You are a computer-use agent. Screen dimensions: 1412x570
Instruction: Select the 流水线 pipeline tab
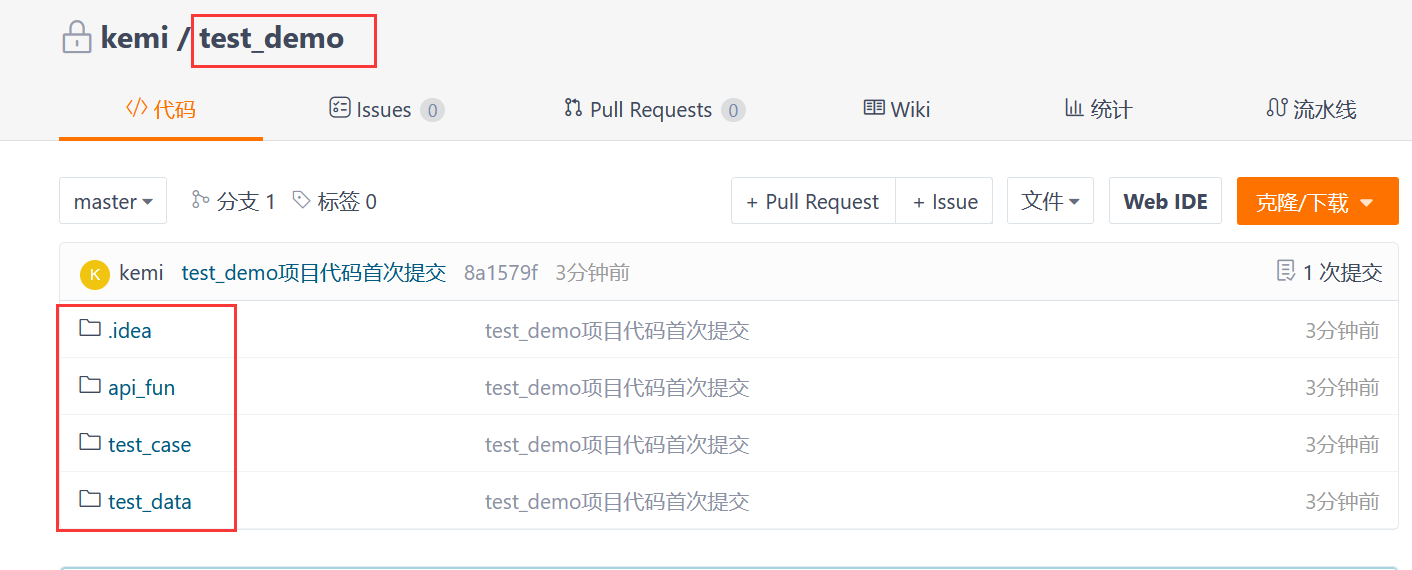pyautogui.click(x=1311, y=110)
